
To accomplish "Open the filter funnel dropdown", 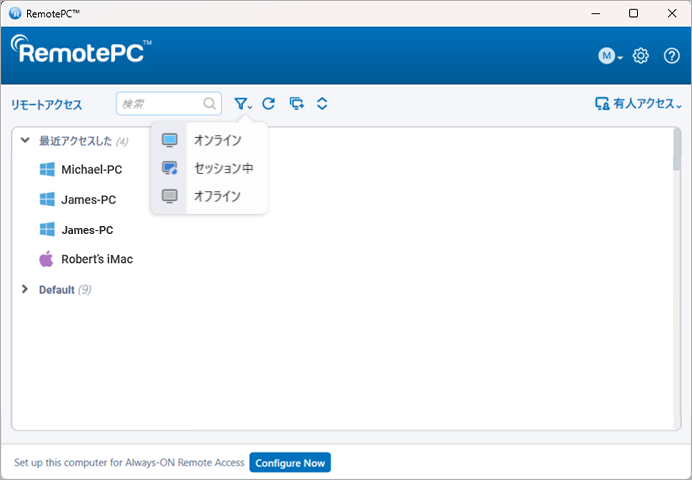I will [242, 104].
